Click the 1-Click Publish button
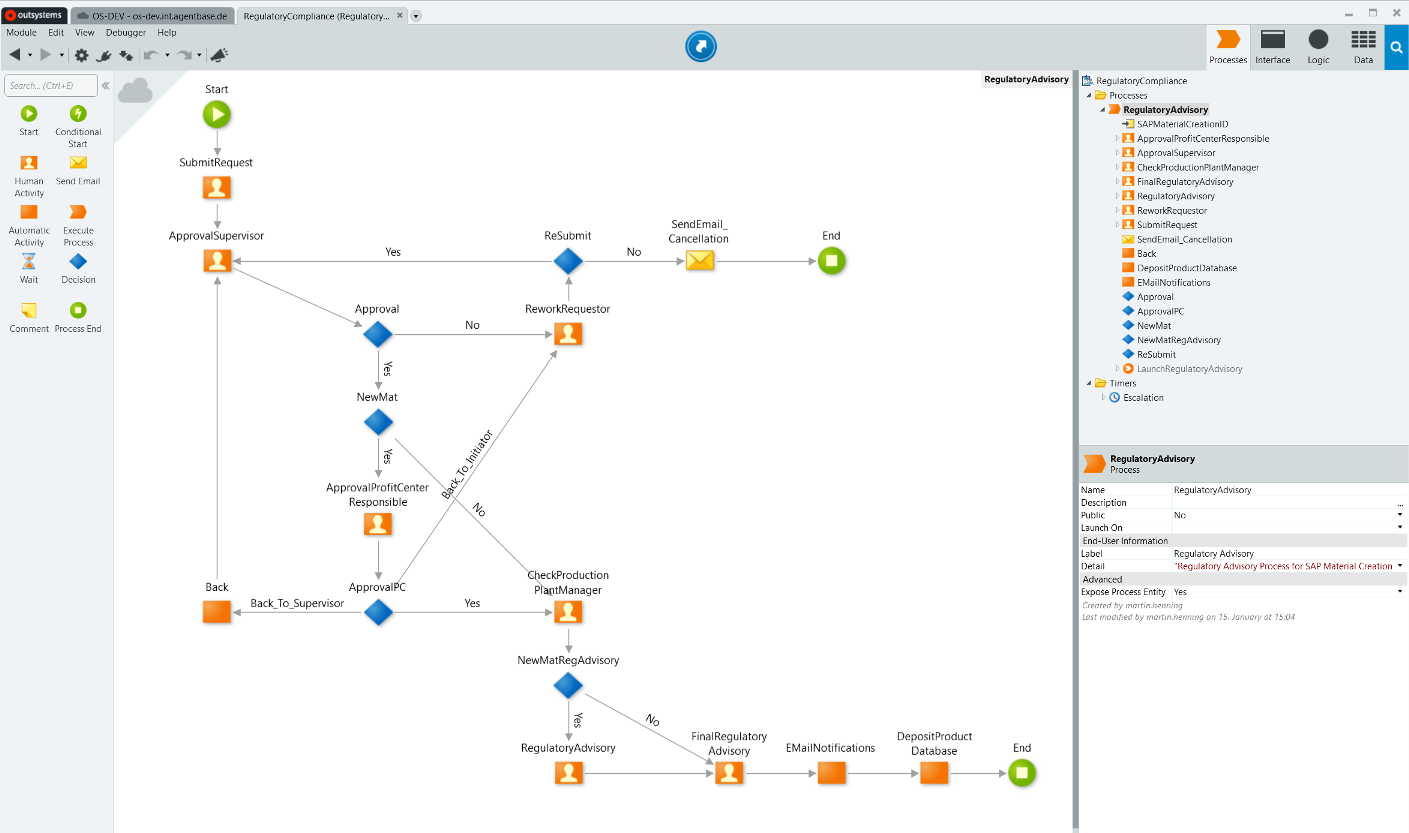Screen dimensions: 1409x833 [700, 45]
